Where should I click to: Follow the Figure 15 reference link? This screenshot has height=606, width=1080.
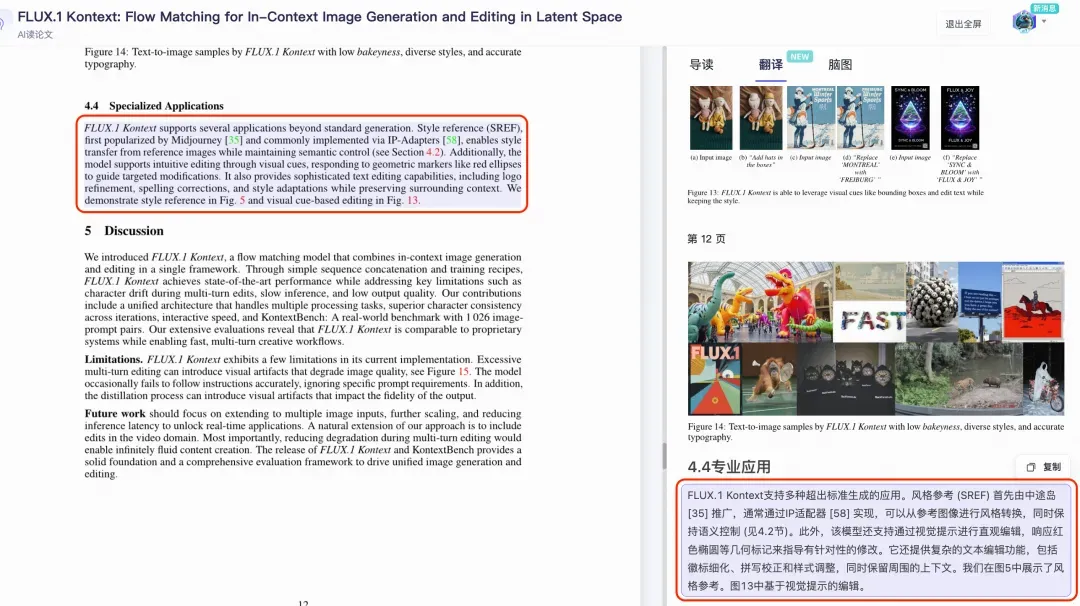pos(464,371)
